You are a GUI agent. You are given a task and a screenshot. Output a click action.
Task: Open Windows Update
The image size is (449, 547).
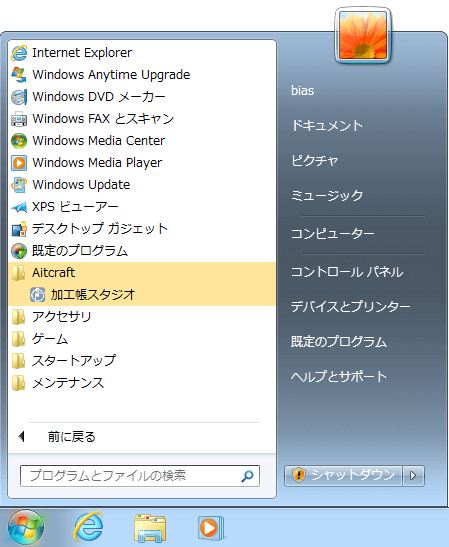click(142, 185)
